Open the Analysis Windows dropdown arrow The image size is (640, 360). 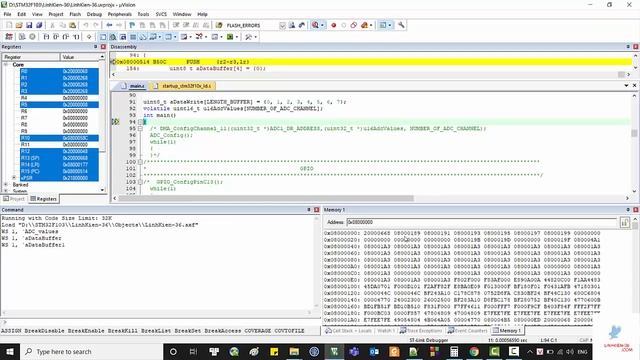pos(206,37)
